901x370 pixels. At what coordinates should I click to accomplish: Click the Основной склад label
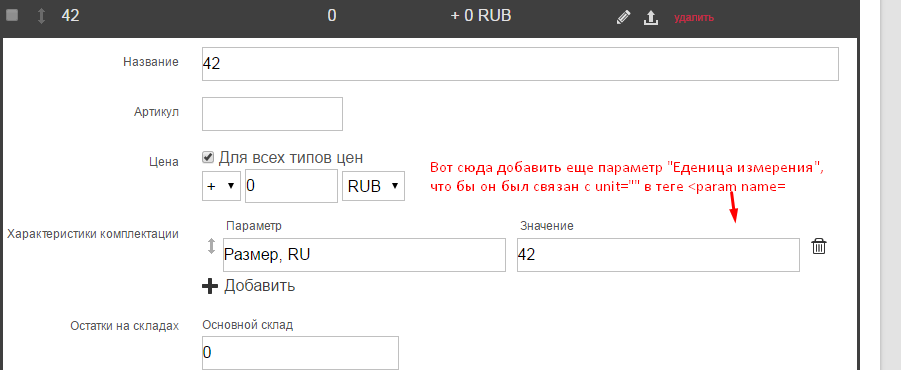[248, 325]
